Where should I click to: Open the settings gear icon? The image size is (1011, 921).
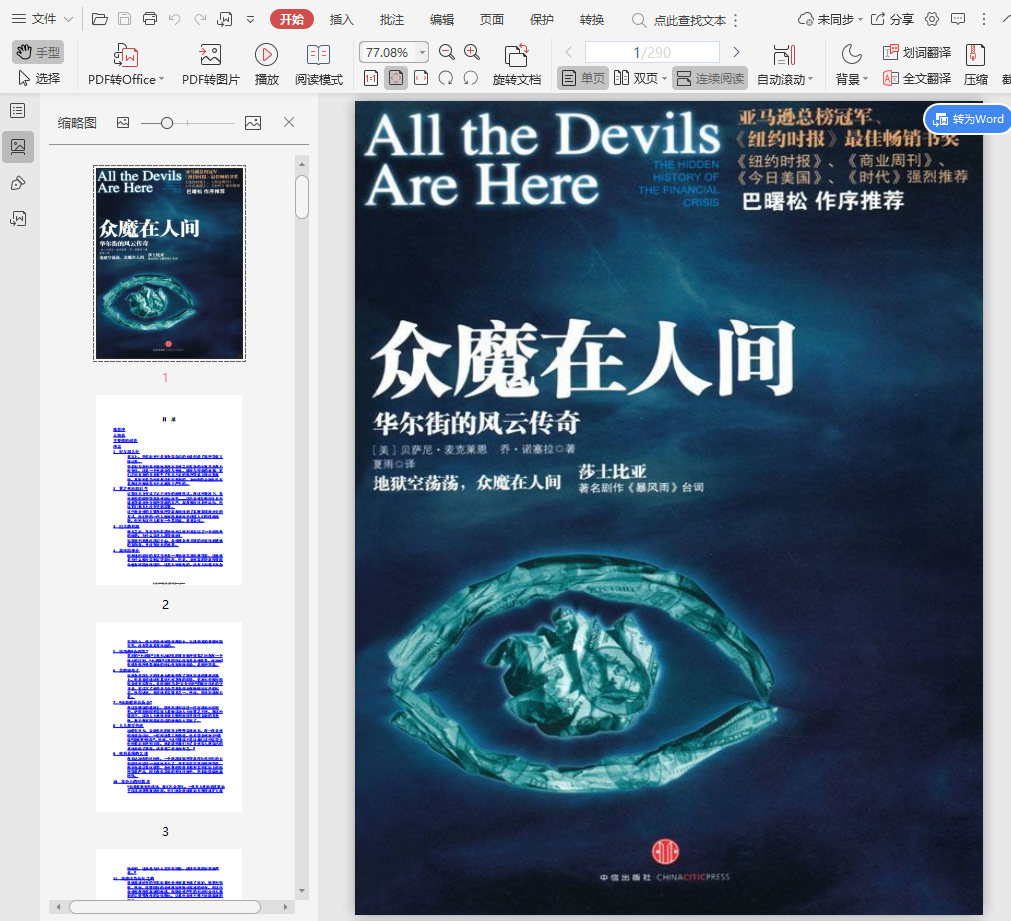click(x=932, y=19)
